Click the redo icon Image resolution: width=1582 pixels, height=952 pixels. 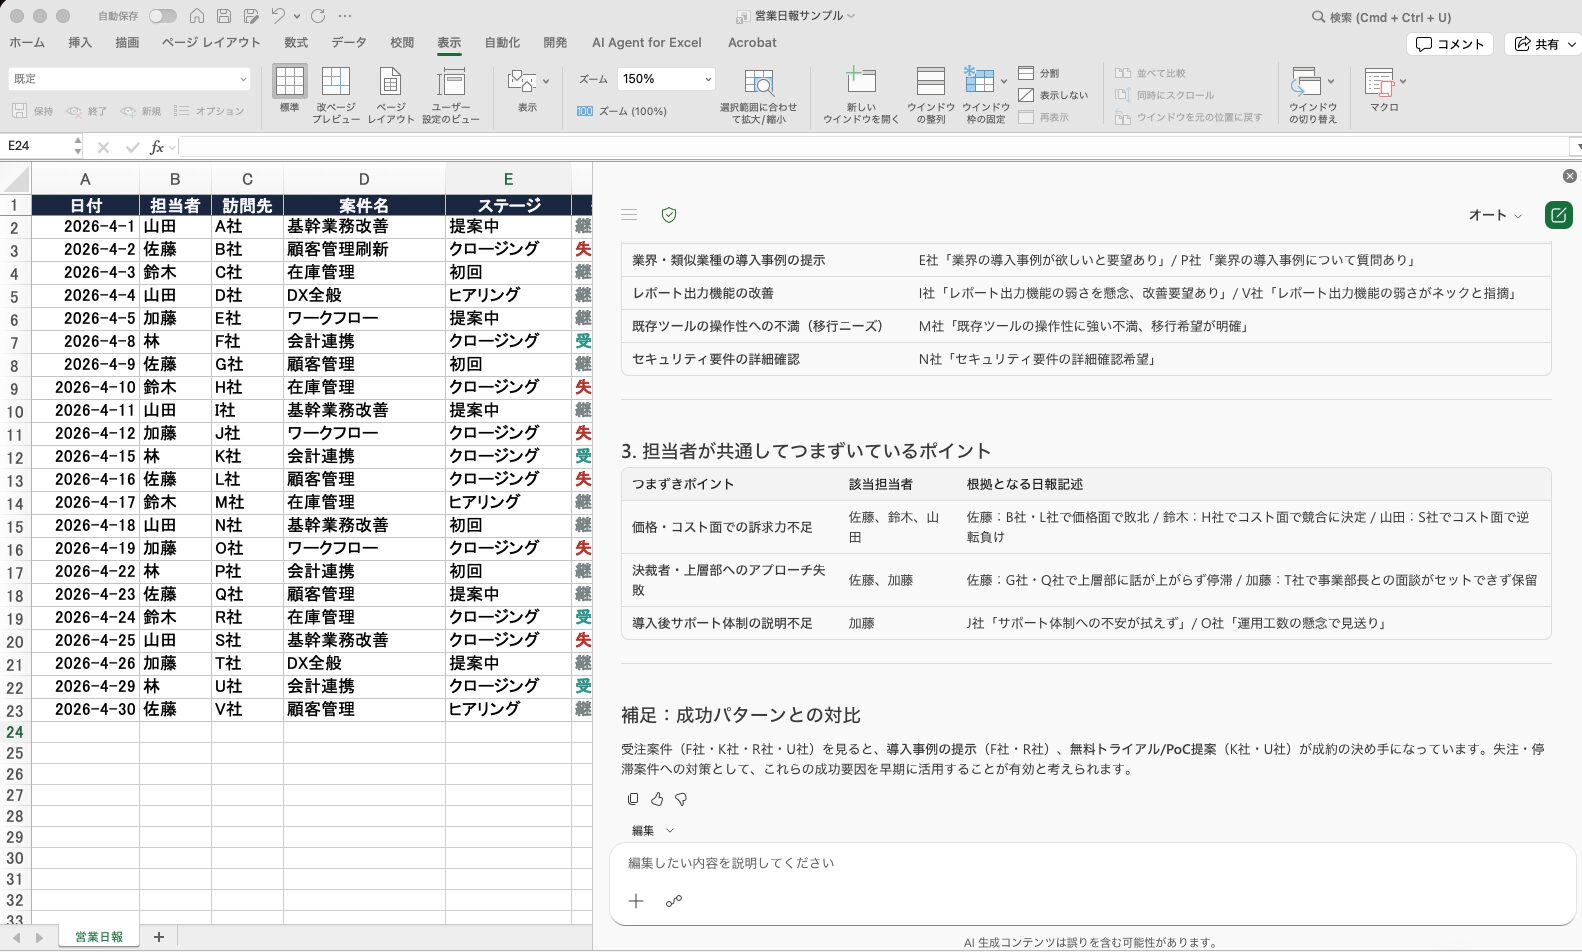pyautogui.click(x=318, y=16)
